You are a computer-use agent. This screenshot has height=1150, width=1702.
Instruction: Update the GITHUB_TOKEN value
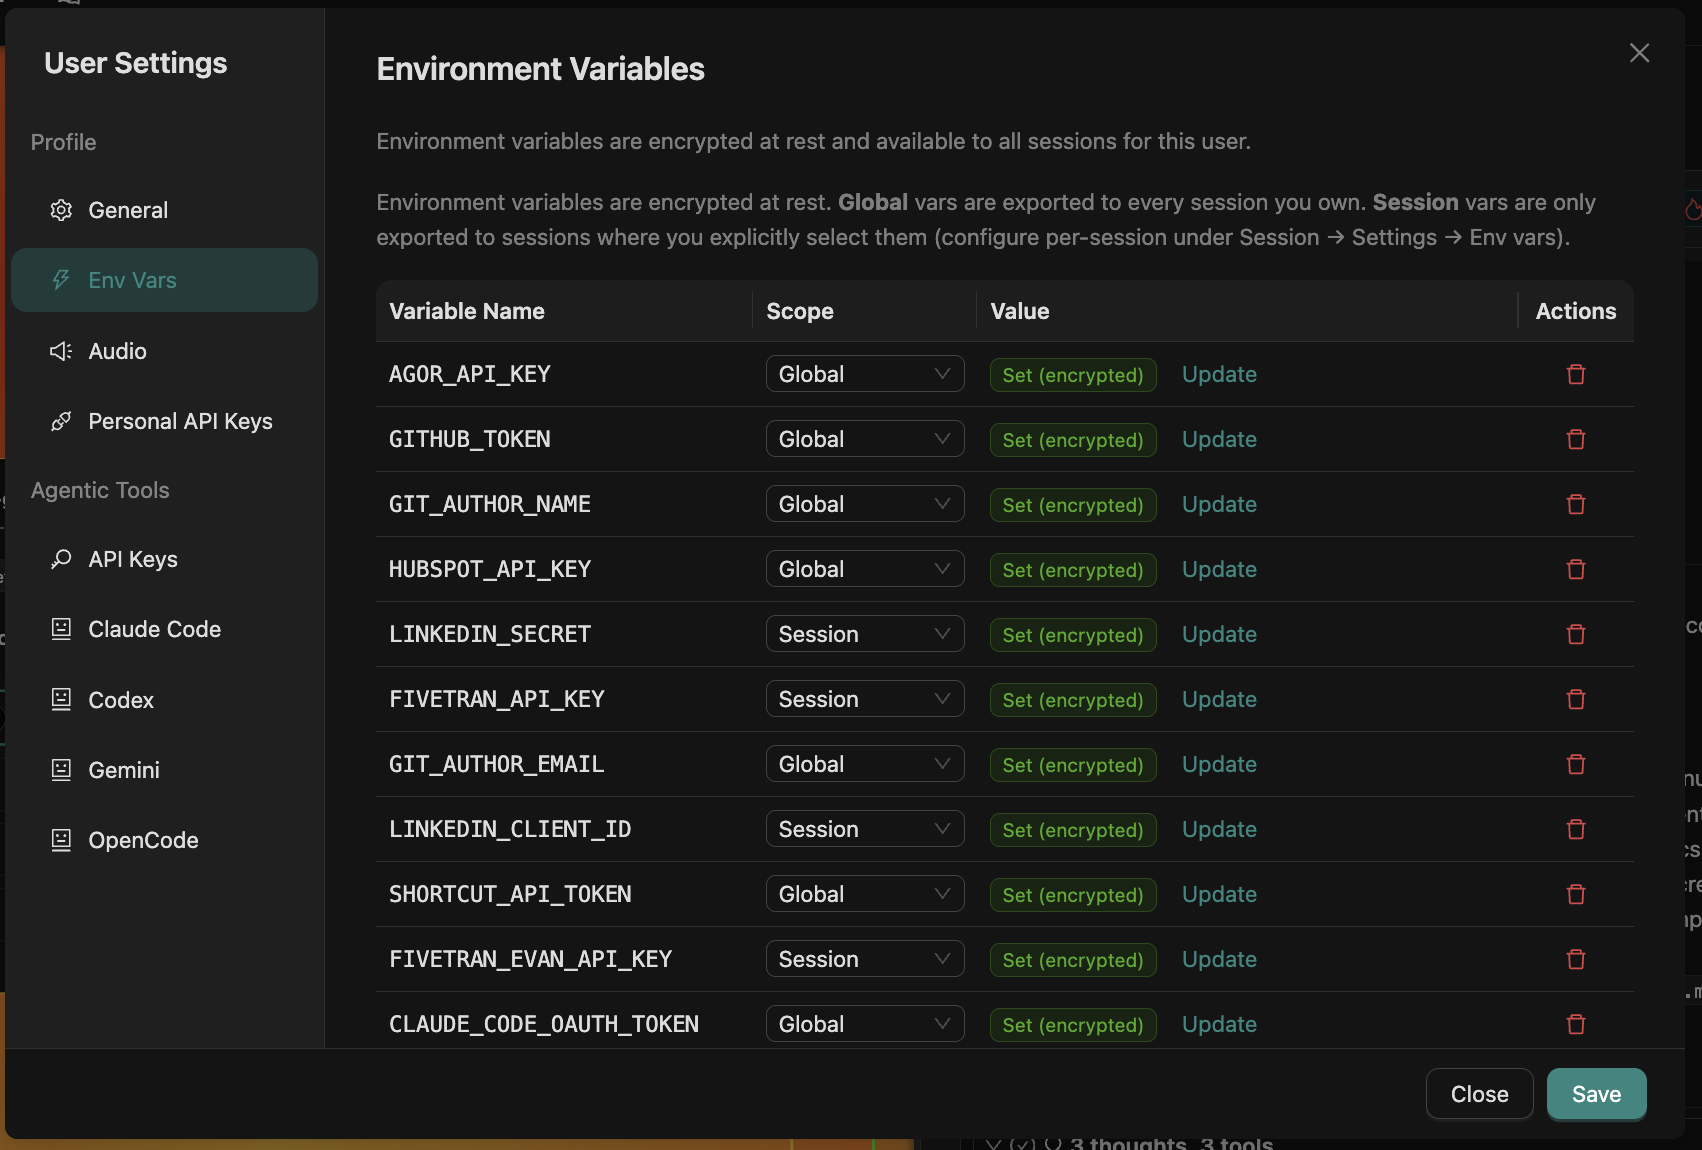(1219, 439)
